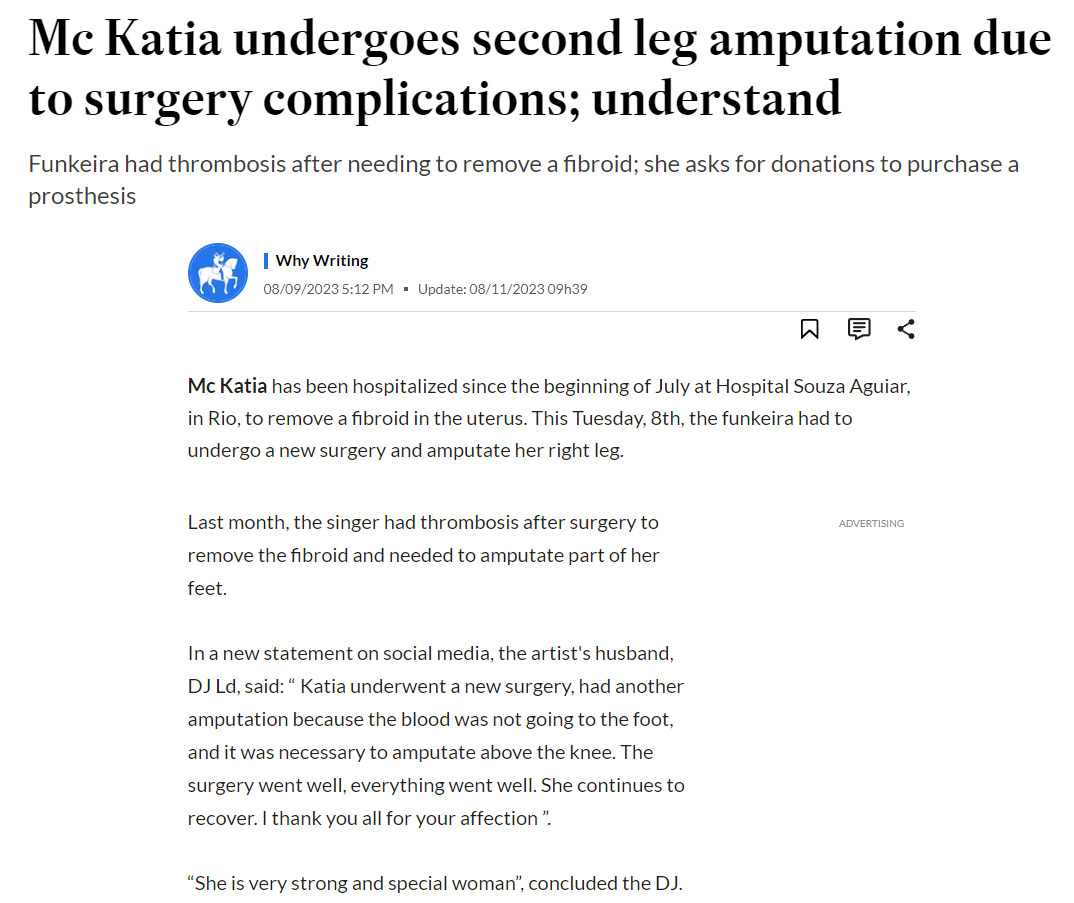Click the subtitle about Funkeira thrombosis
Screen dimensions: 1074x903
pos(523,180)
